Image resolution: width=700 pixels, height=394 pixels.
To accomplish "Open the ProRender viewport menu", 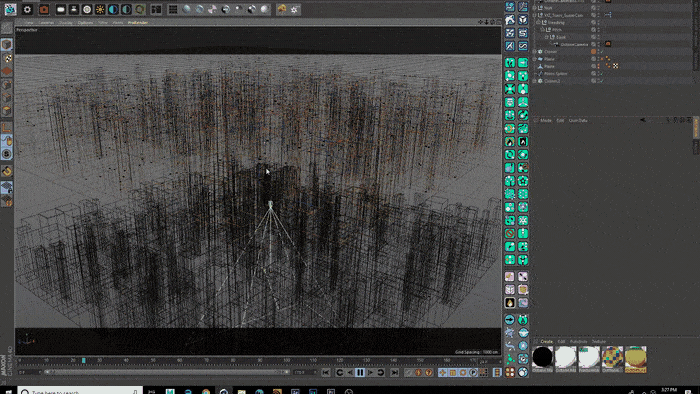I will tap(138, 22).
